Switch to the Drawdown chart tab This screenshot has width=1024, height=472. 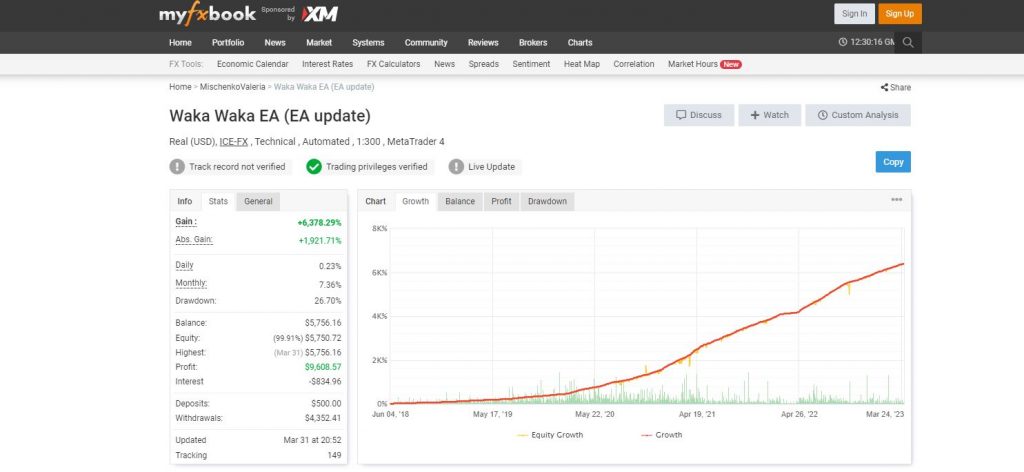pos(547,201)
